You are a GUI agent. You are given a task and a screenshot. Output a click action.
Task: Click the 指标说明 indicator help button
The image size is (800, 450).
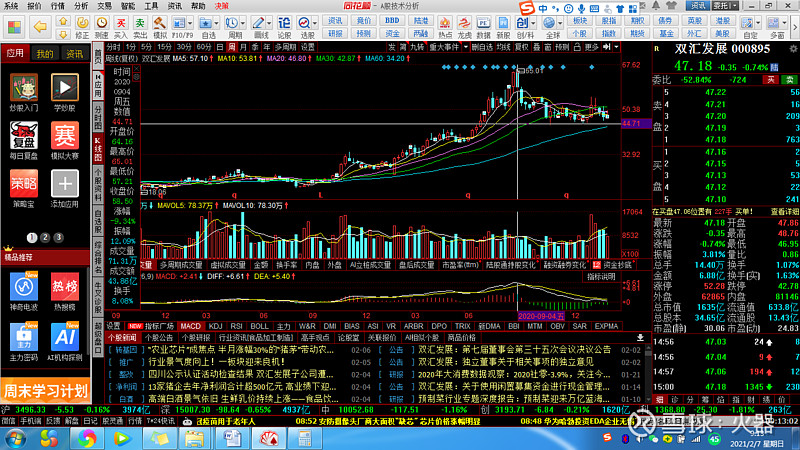pos(601,277)
